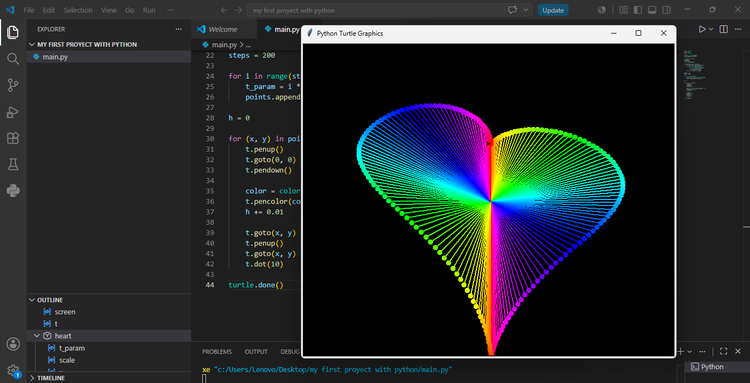Switch to the PROBLEMS panel tab
The height and width of the screenshot is (383, 750).
coord(217,351)
